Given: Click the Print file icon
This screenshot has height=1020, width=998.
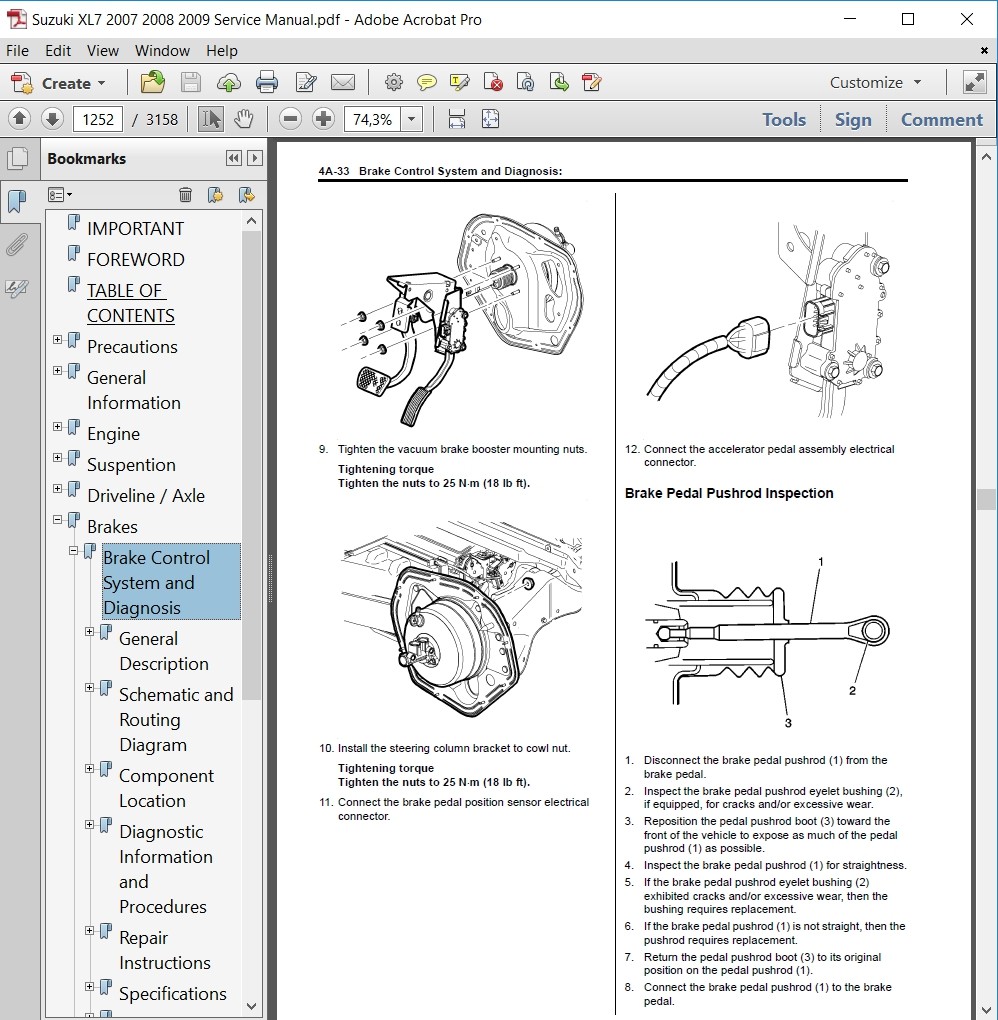Looking at the screenshot, I should (266, 83).
